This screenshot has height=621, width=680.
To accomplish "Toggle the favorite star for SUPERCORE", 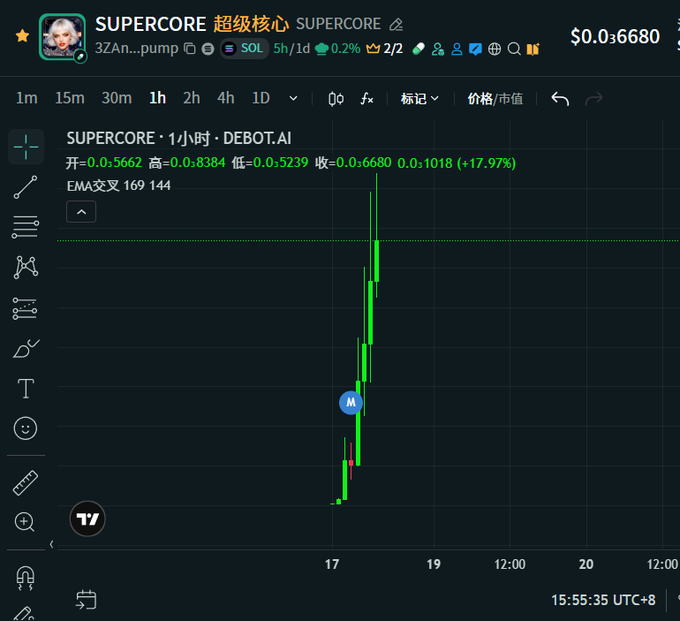I will point(22,36).
